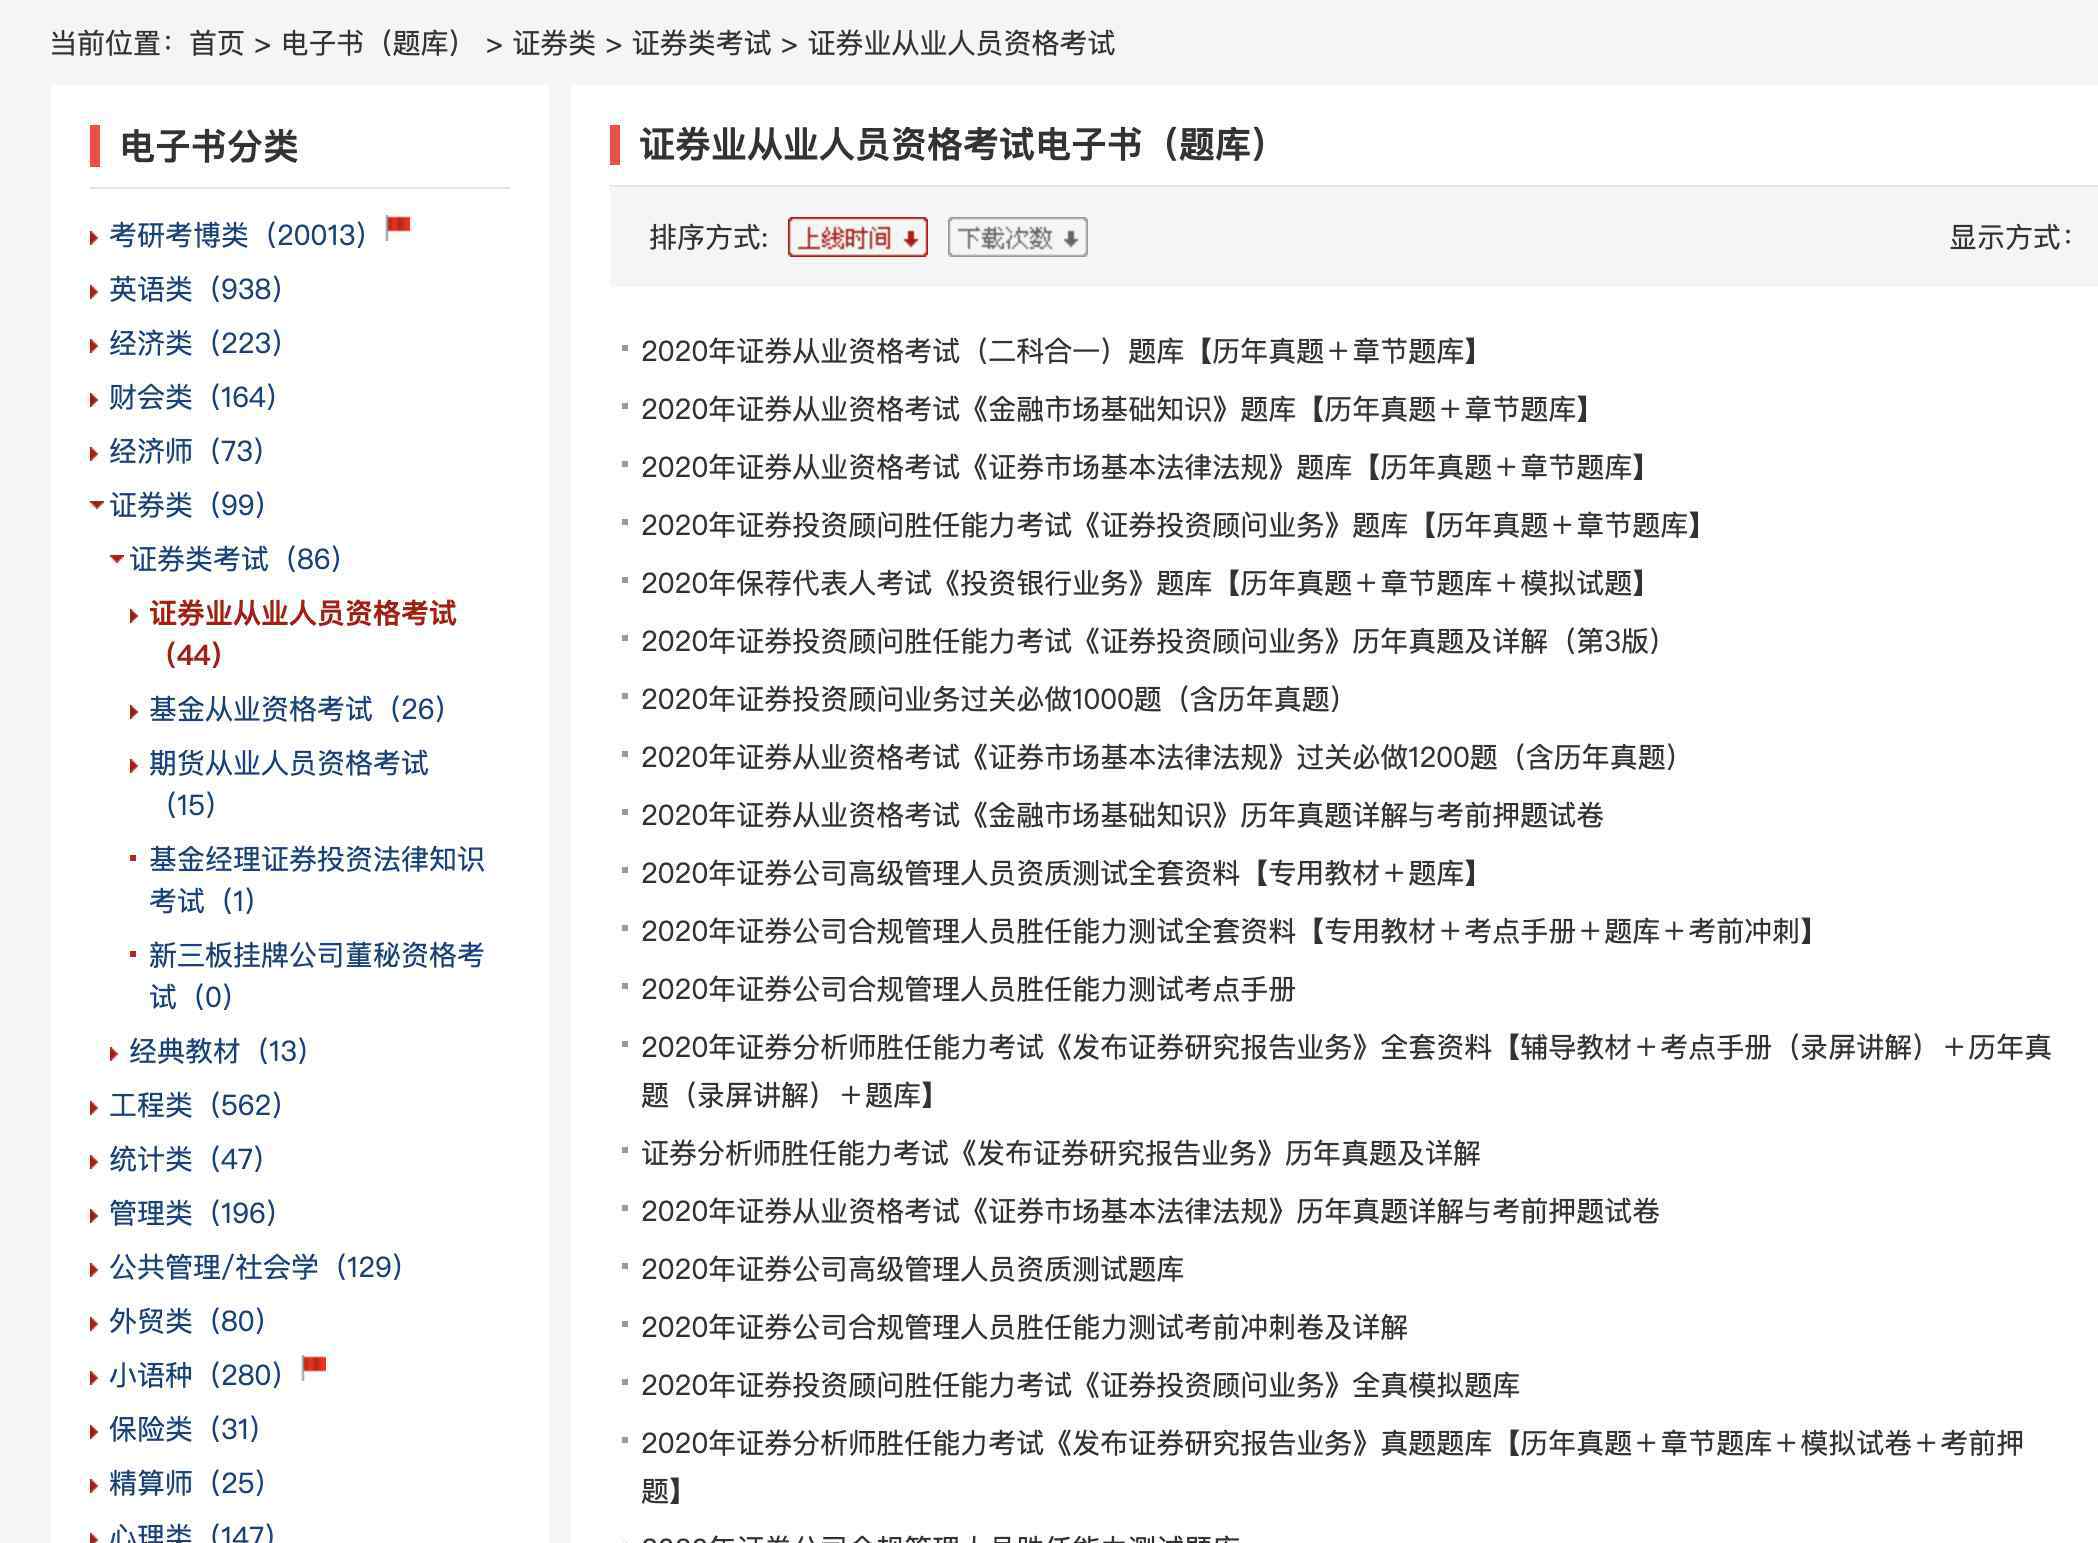Open 首页 in the breadcrumb
This screenshot has width=2098, height=1543.
point(217,43)
